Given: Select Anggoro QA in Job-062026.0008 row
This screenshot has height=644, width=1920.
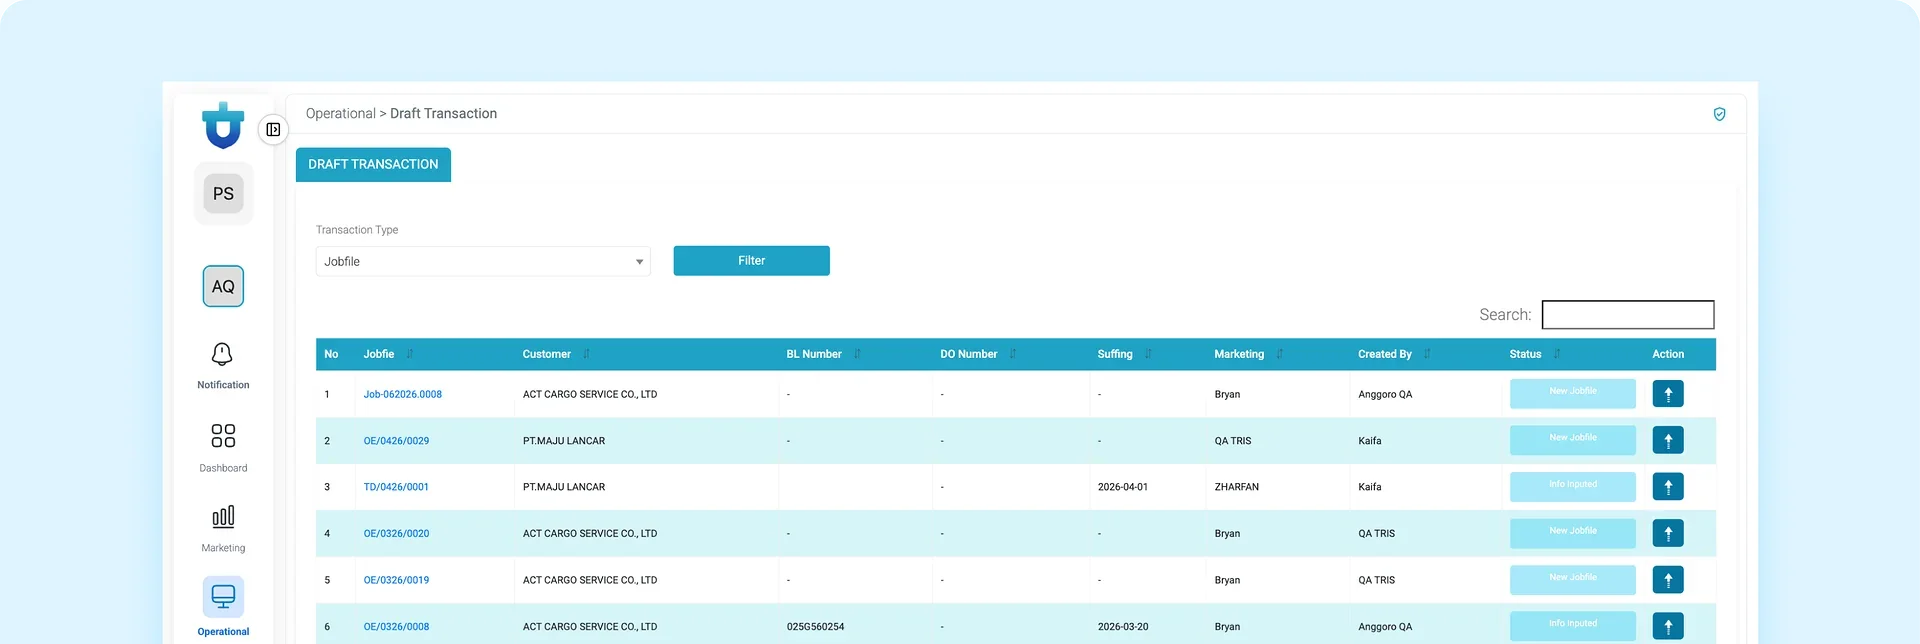Looking at the screenshot, I should pyautogui.click(x=1385, y=394).
